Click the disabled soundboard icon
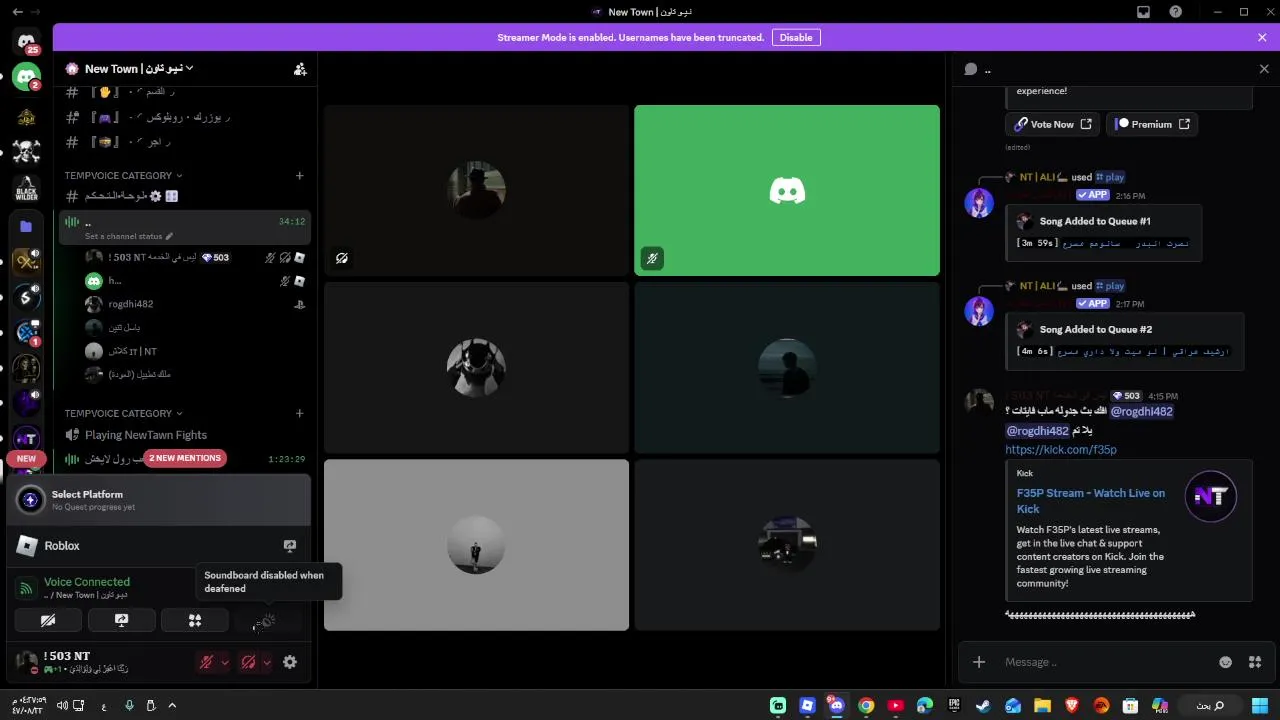Viewport: 1280px width, 720px height. point(267,621)
